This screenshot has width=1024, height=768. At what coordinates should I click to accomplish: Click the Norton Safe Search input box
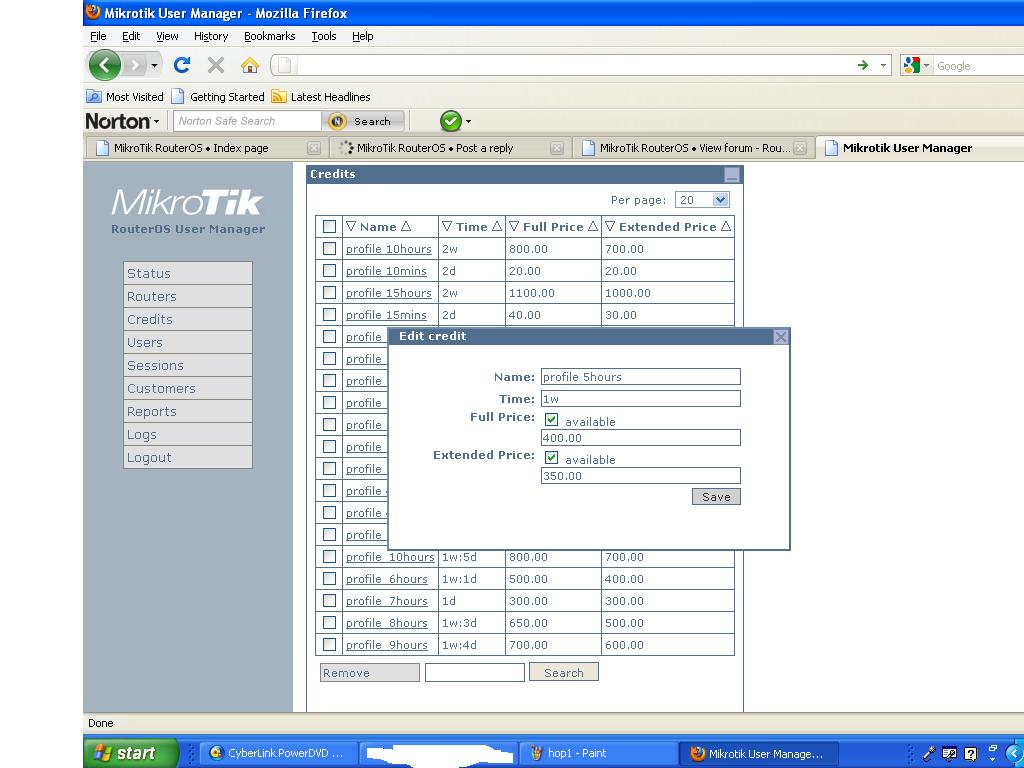point(247,121)
